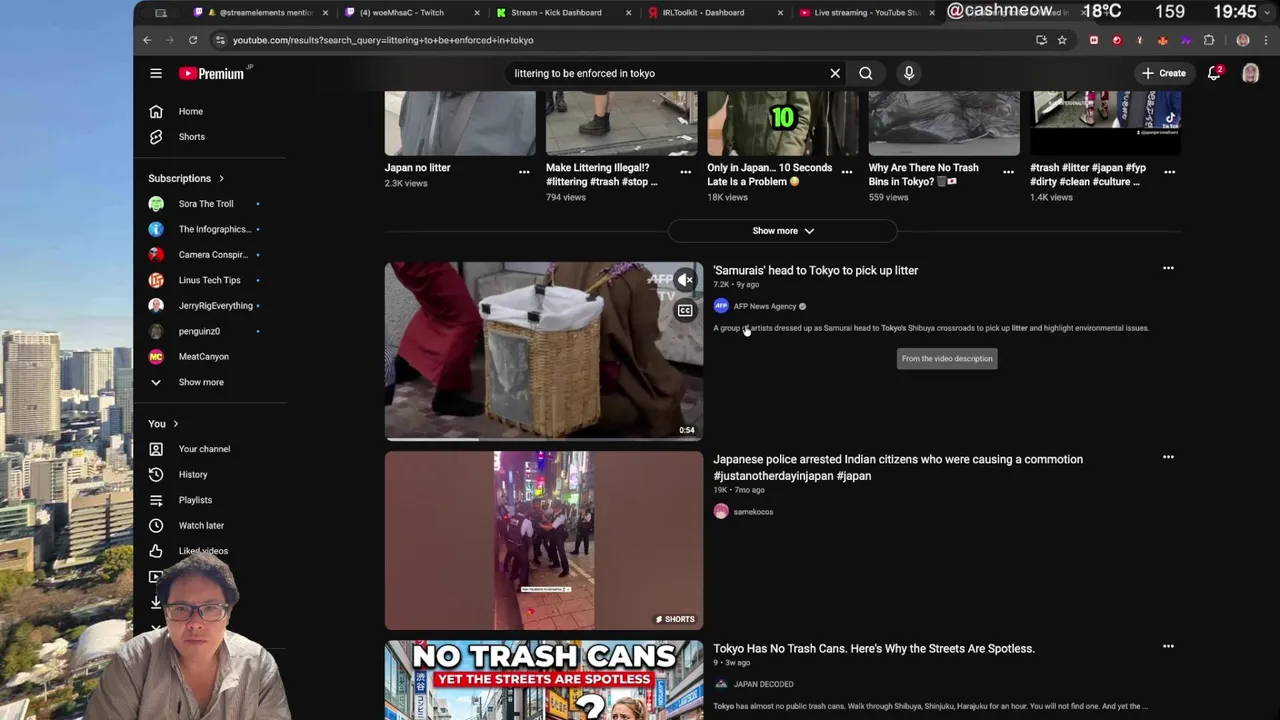Open options for Make Littering Illegal short
Image resolution: width=1280 pixels, height=720 pixels.
pos(685,172)
